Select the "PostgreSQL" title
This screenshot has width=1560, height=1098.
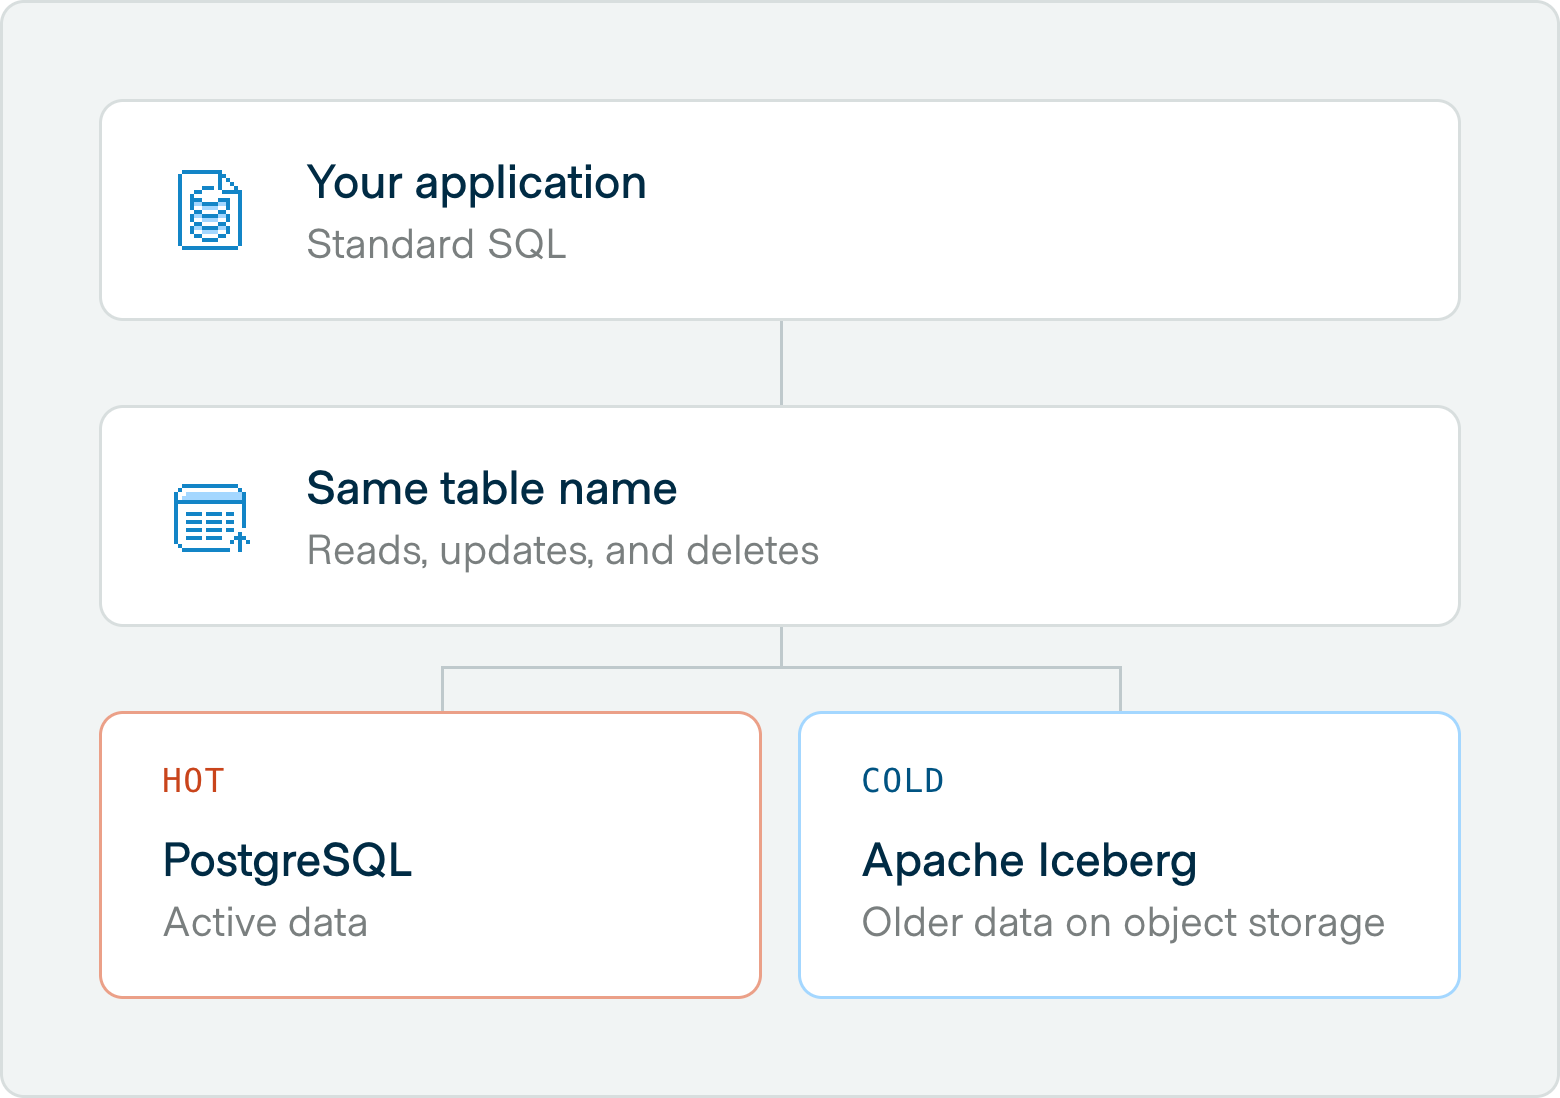point(288,860)
